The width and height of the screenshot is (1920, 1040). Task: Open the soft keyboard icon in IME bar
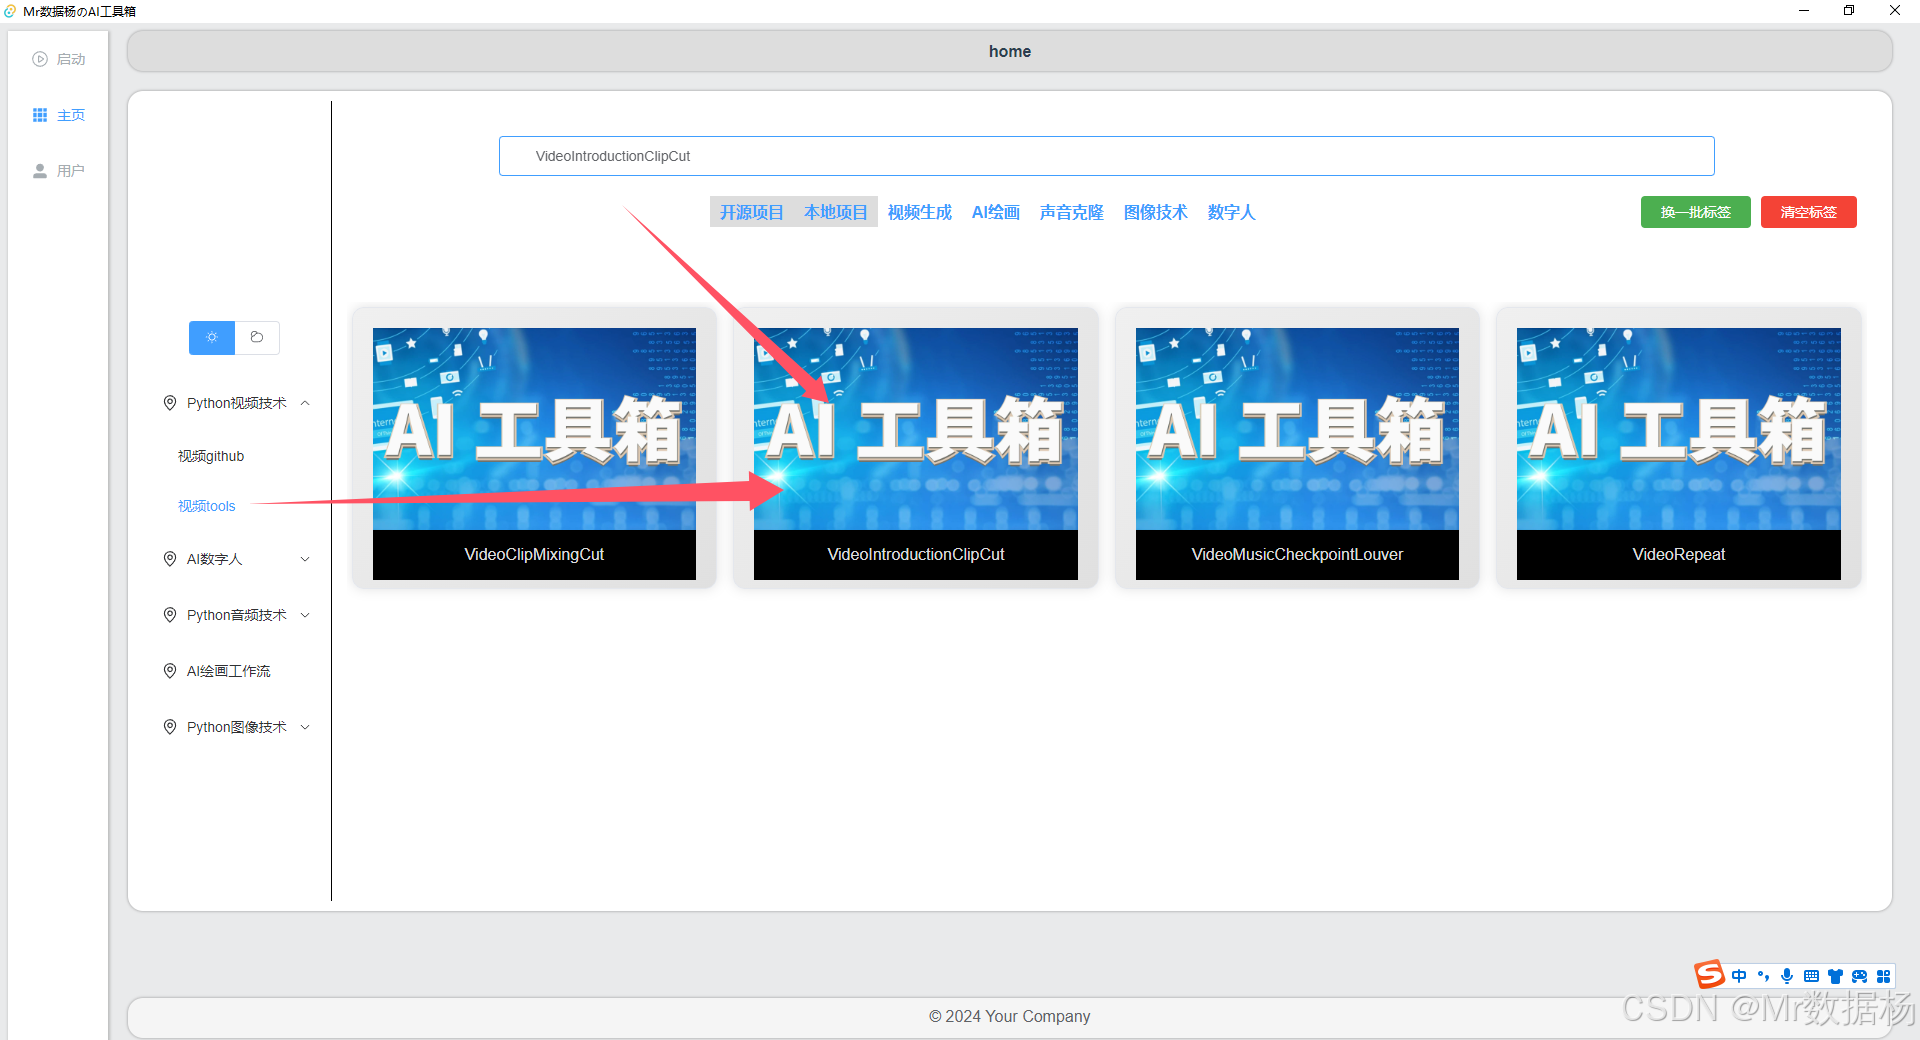click(x=1811, y=976)
